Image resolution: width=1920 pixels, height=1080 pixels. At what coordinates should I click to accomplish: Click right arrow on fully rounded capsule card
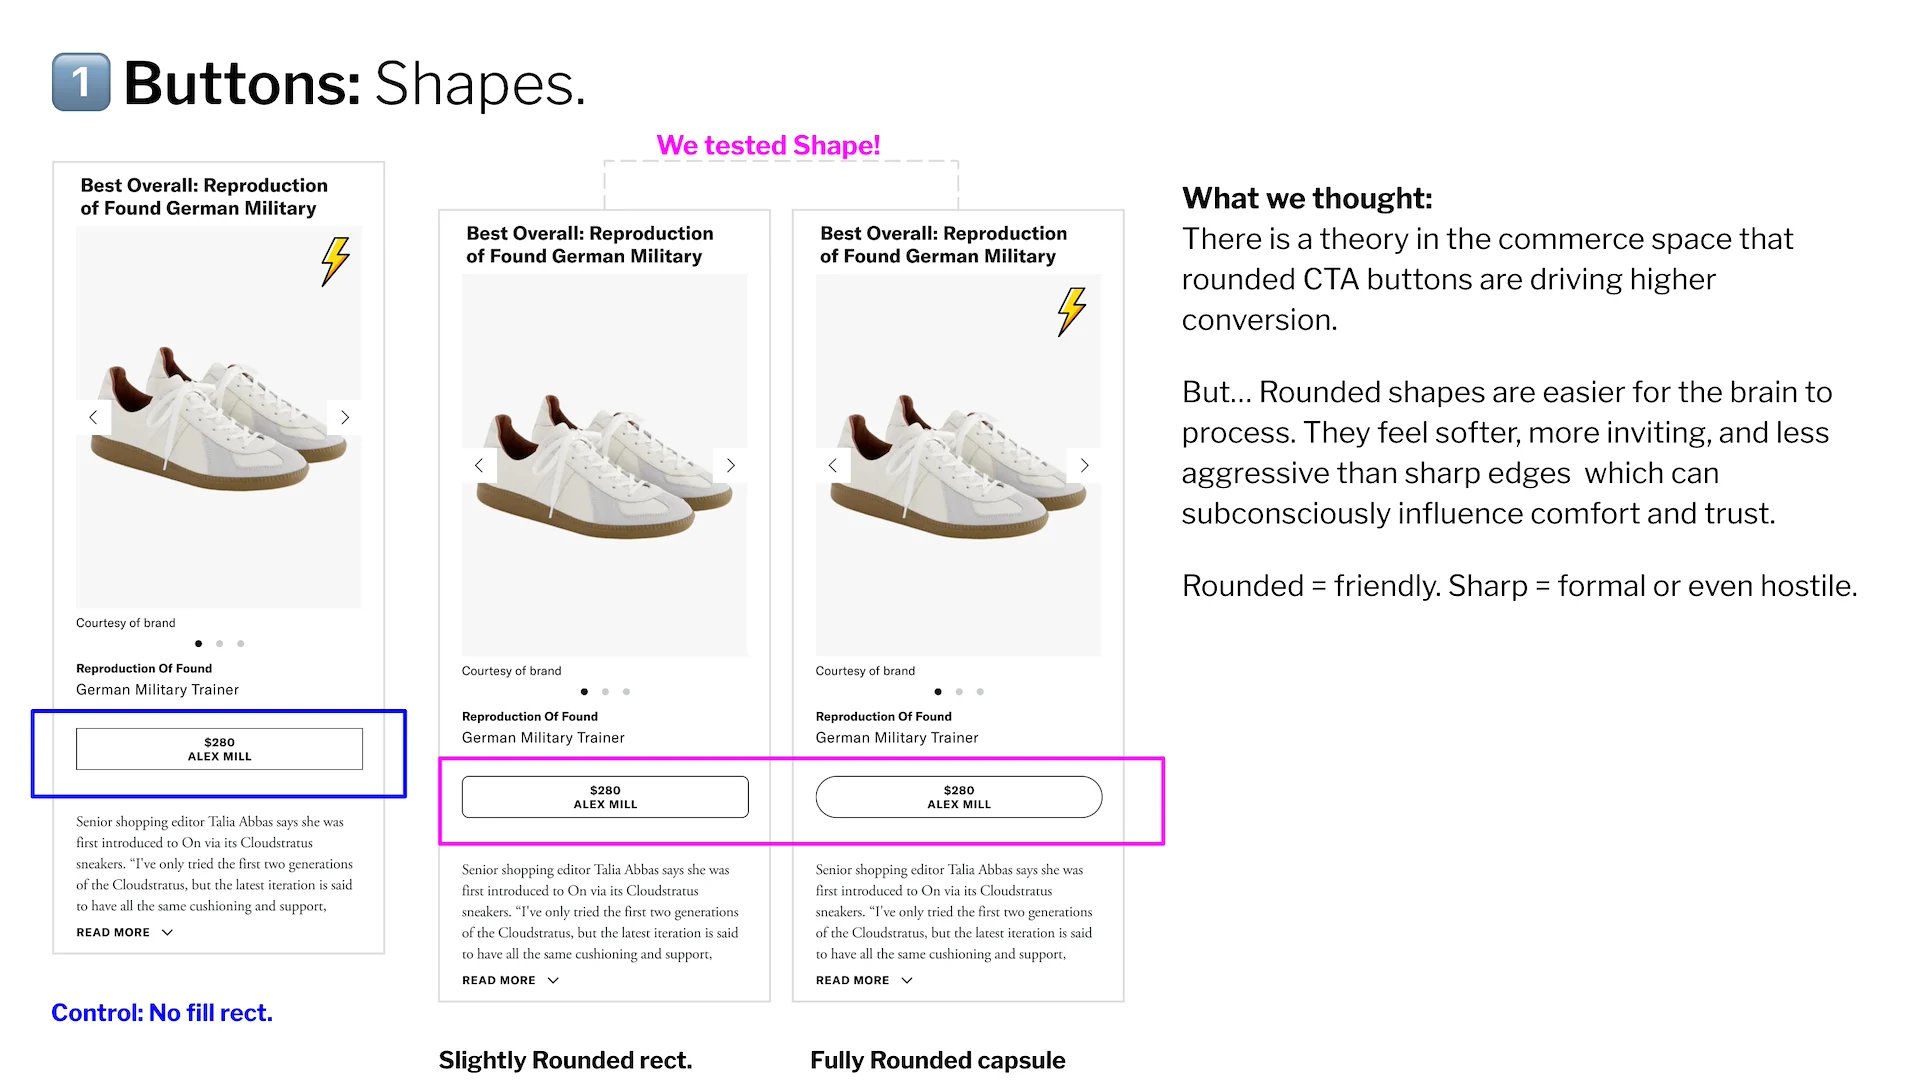[1085, 465]
